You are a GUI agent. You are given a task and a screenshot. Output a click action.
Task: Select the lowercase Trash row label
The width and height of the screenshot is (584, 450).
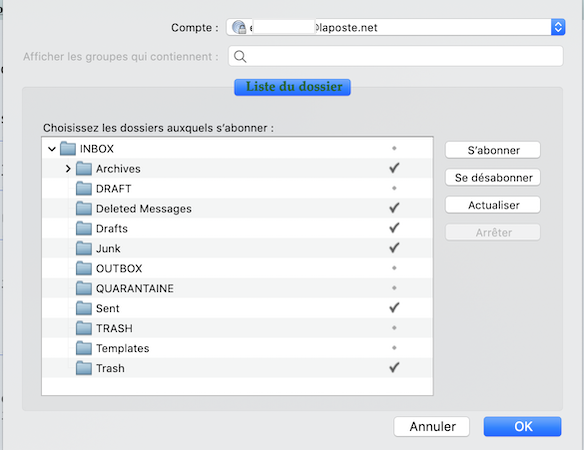coord(110,368)
